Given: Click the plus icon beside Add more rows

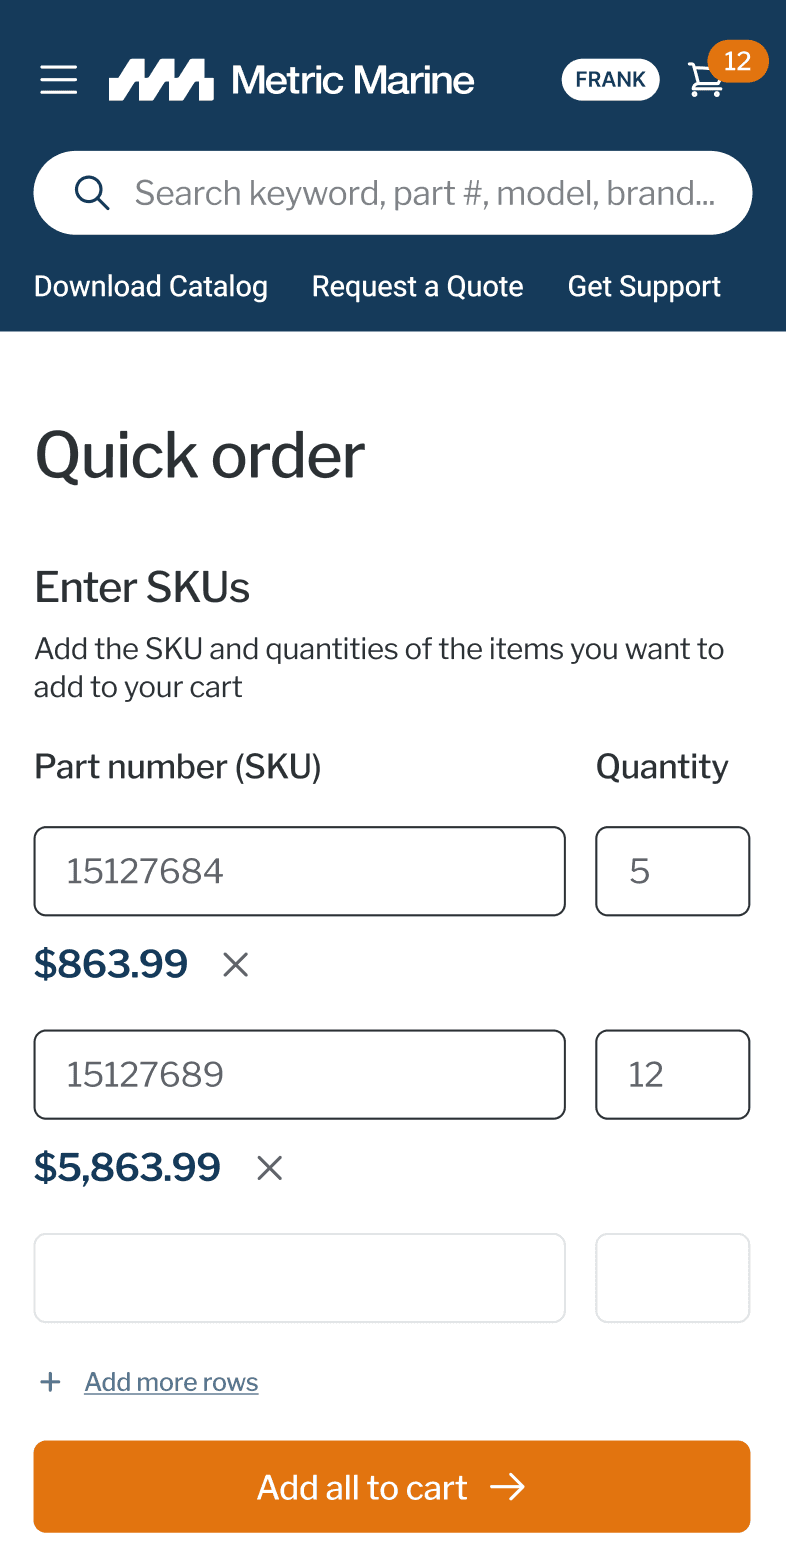Looking at the screenshot, I should [x=50, y=1381].
